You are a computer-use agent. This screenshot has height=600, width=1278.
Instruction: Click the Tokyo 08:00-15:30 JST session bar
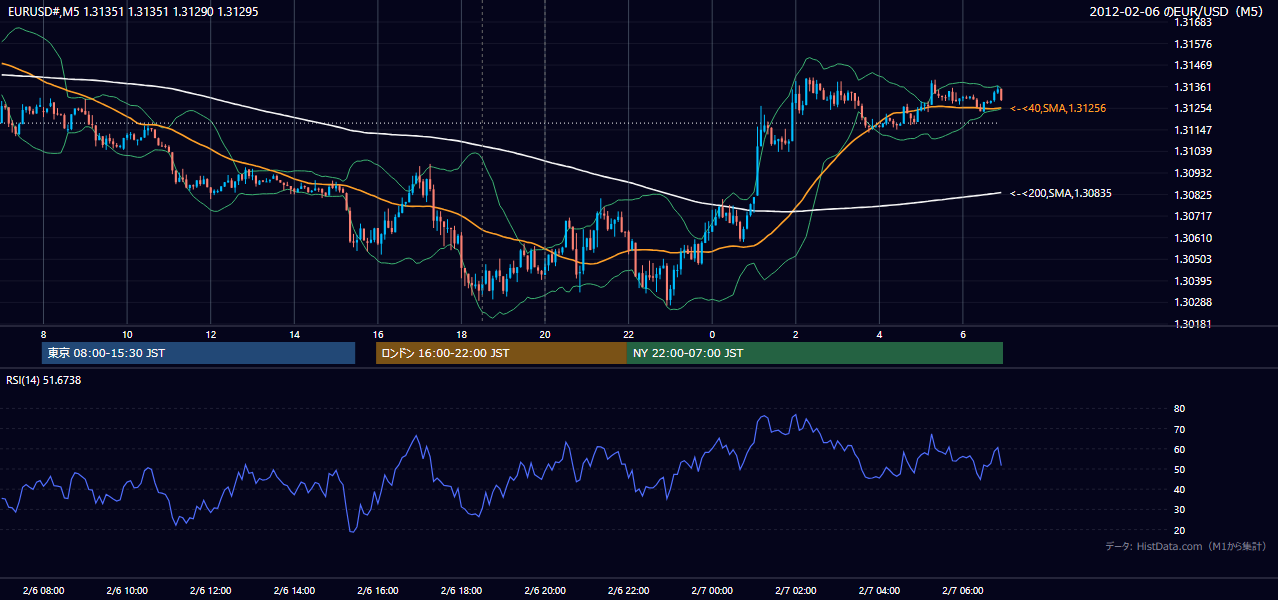[199, 353]
